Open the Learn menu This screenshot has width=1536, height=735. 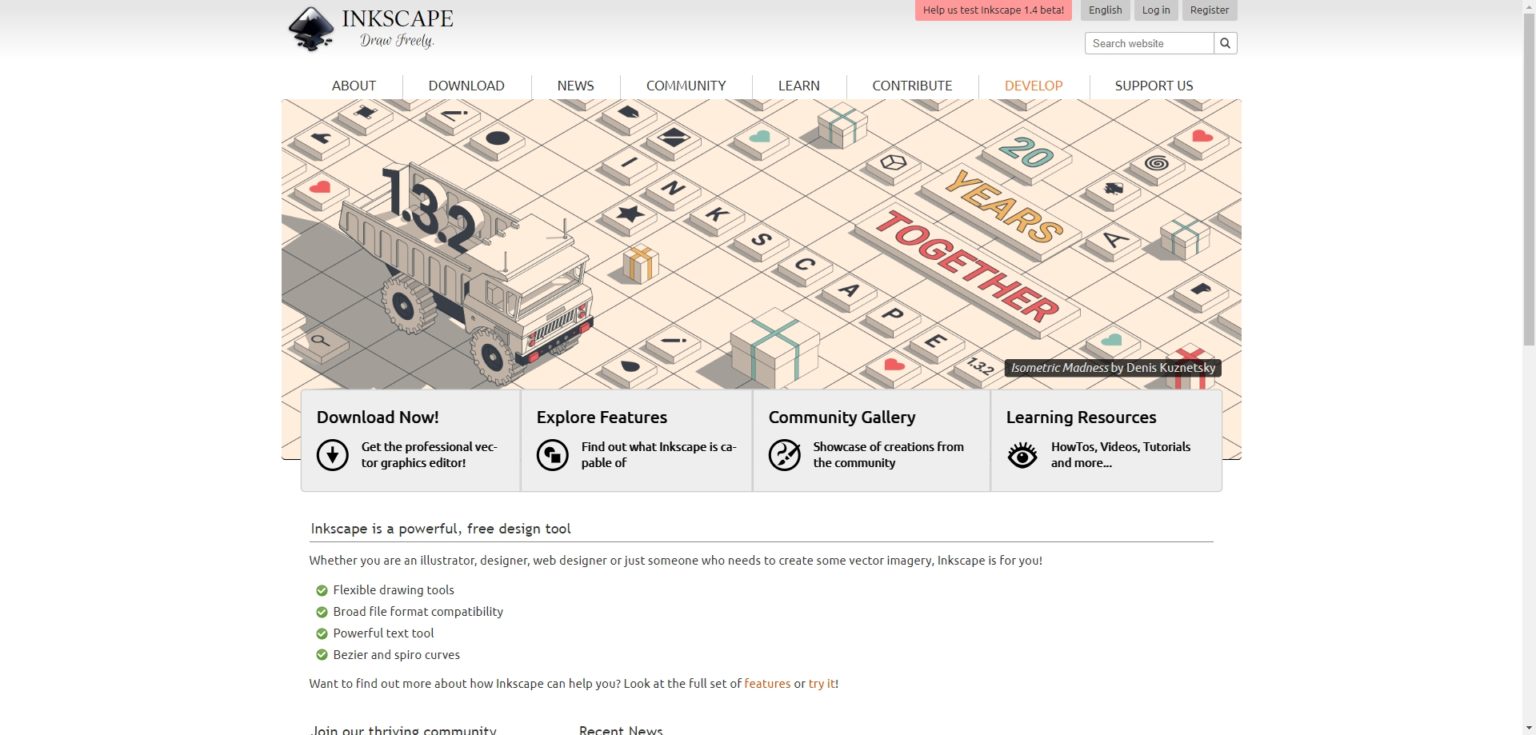point(799,86)
